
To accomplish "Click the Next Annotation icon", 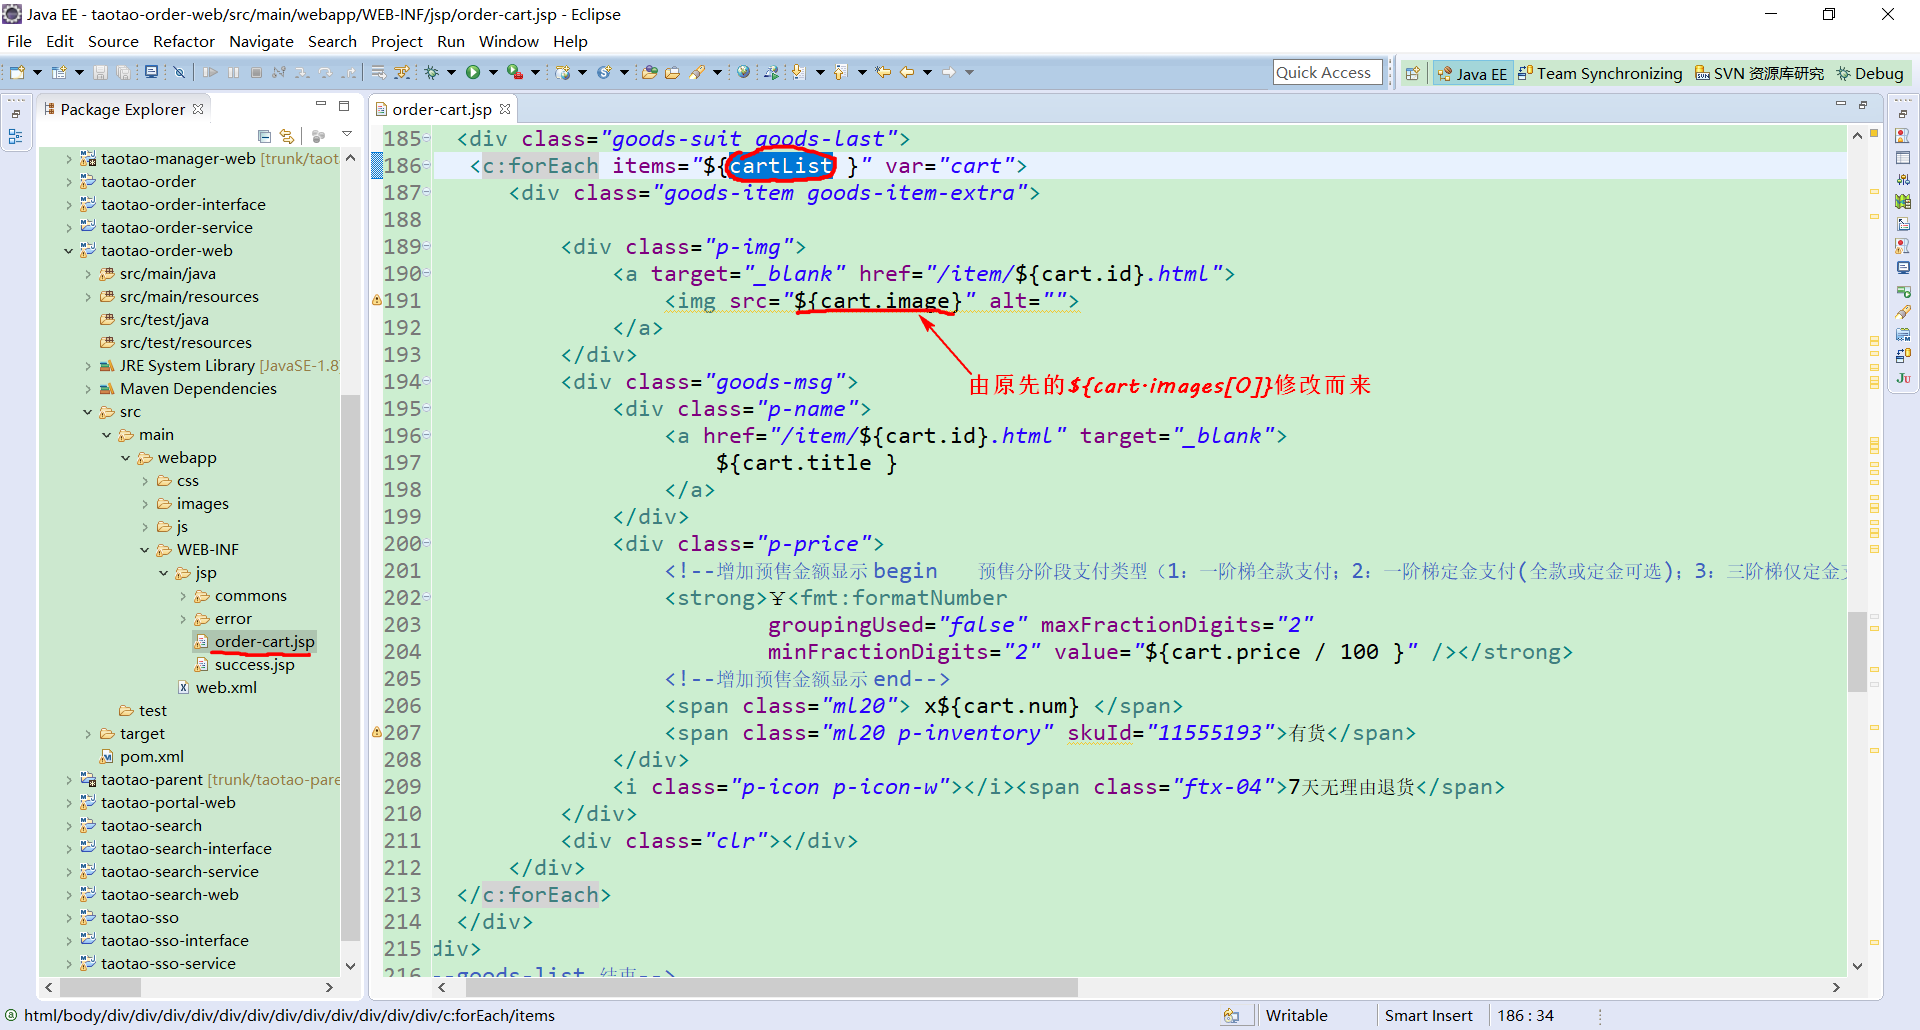I will [798, 72].
